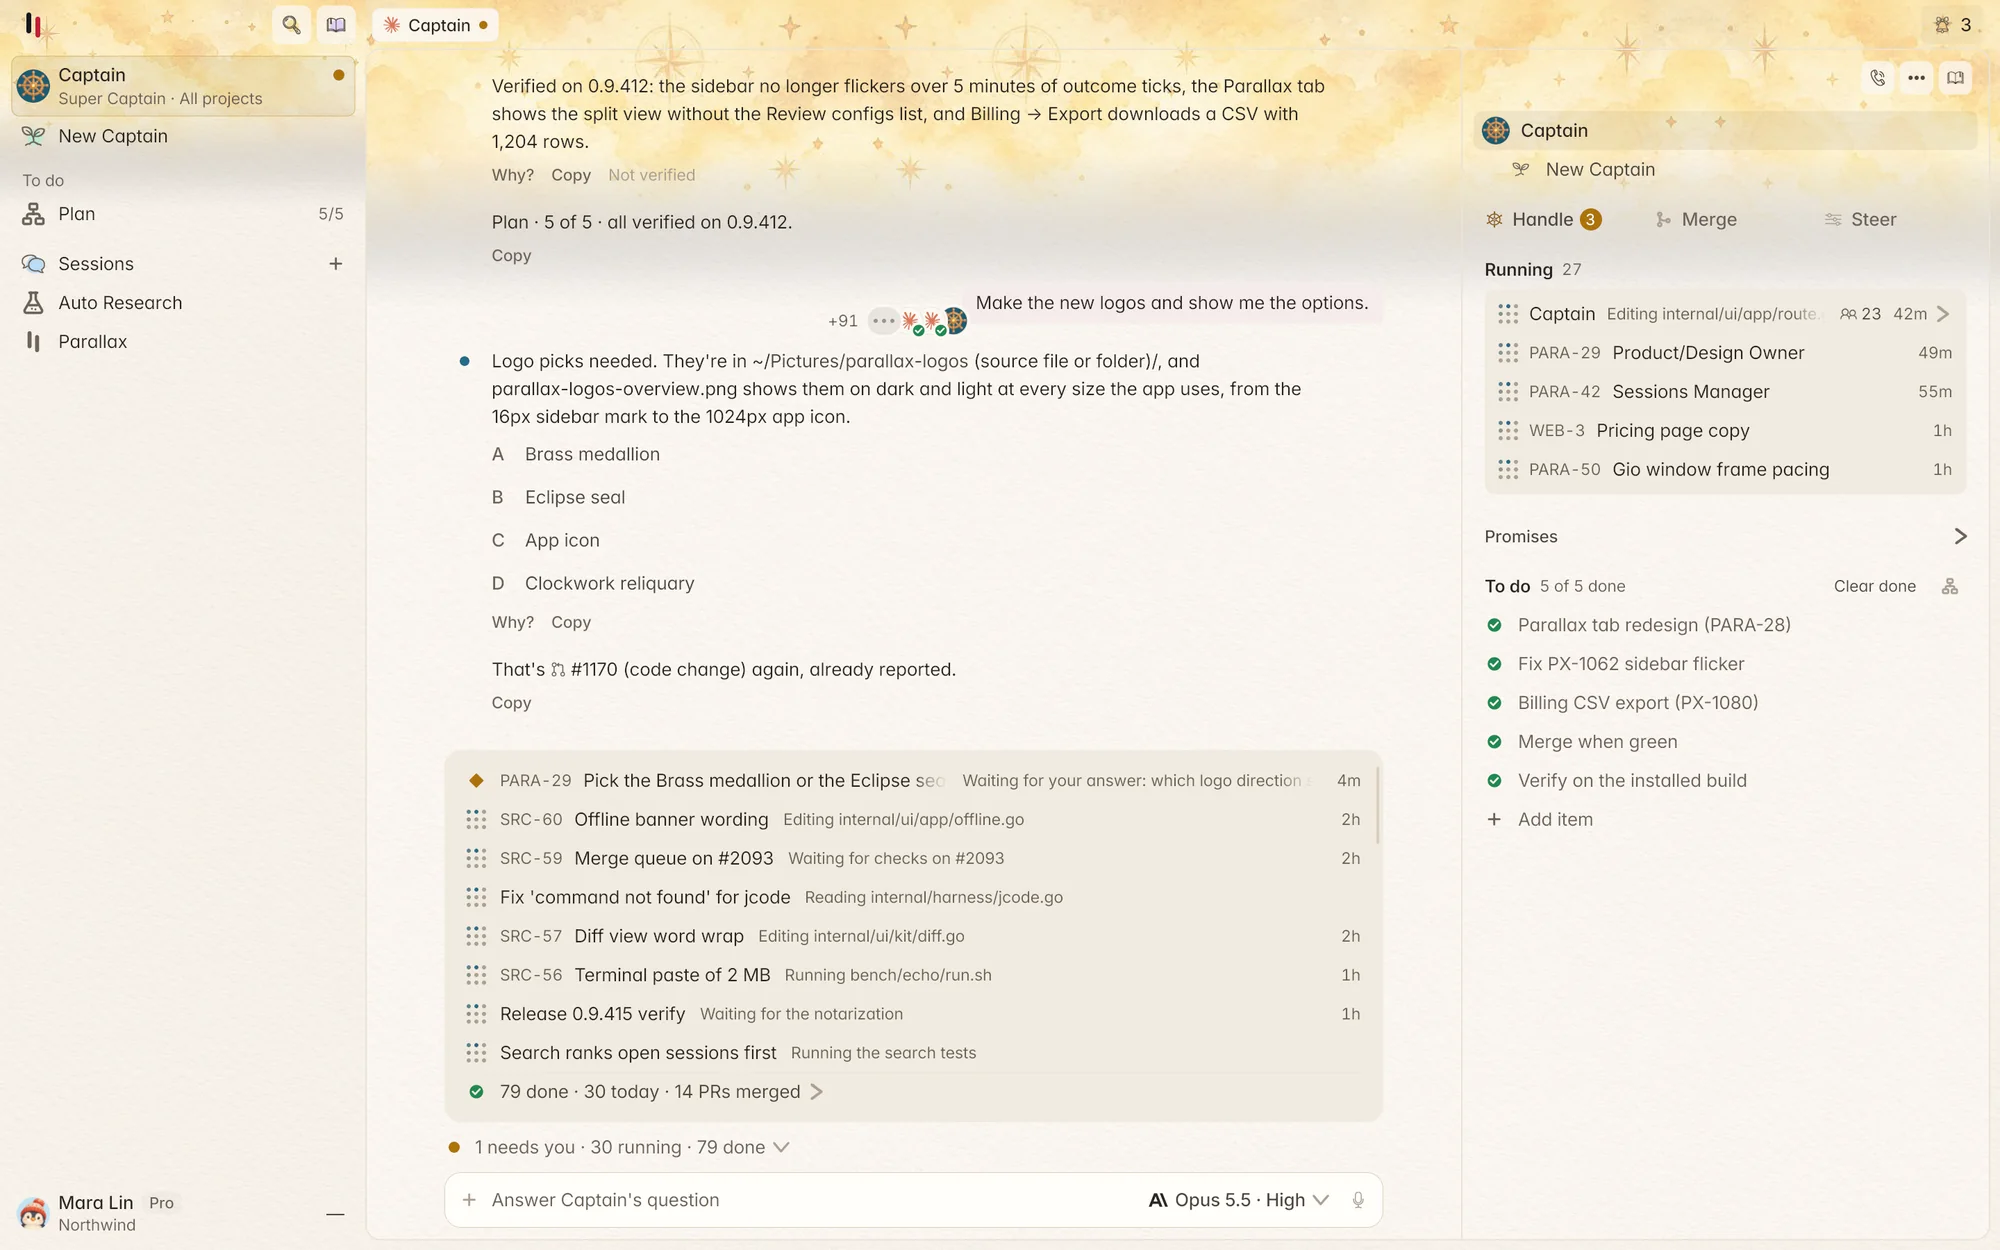The width and height of the screenshot is (2000, 1250).
Task: Toggle the right panel book icon
Action: (1955, 78)
